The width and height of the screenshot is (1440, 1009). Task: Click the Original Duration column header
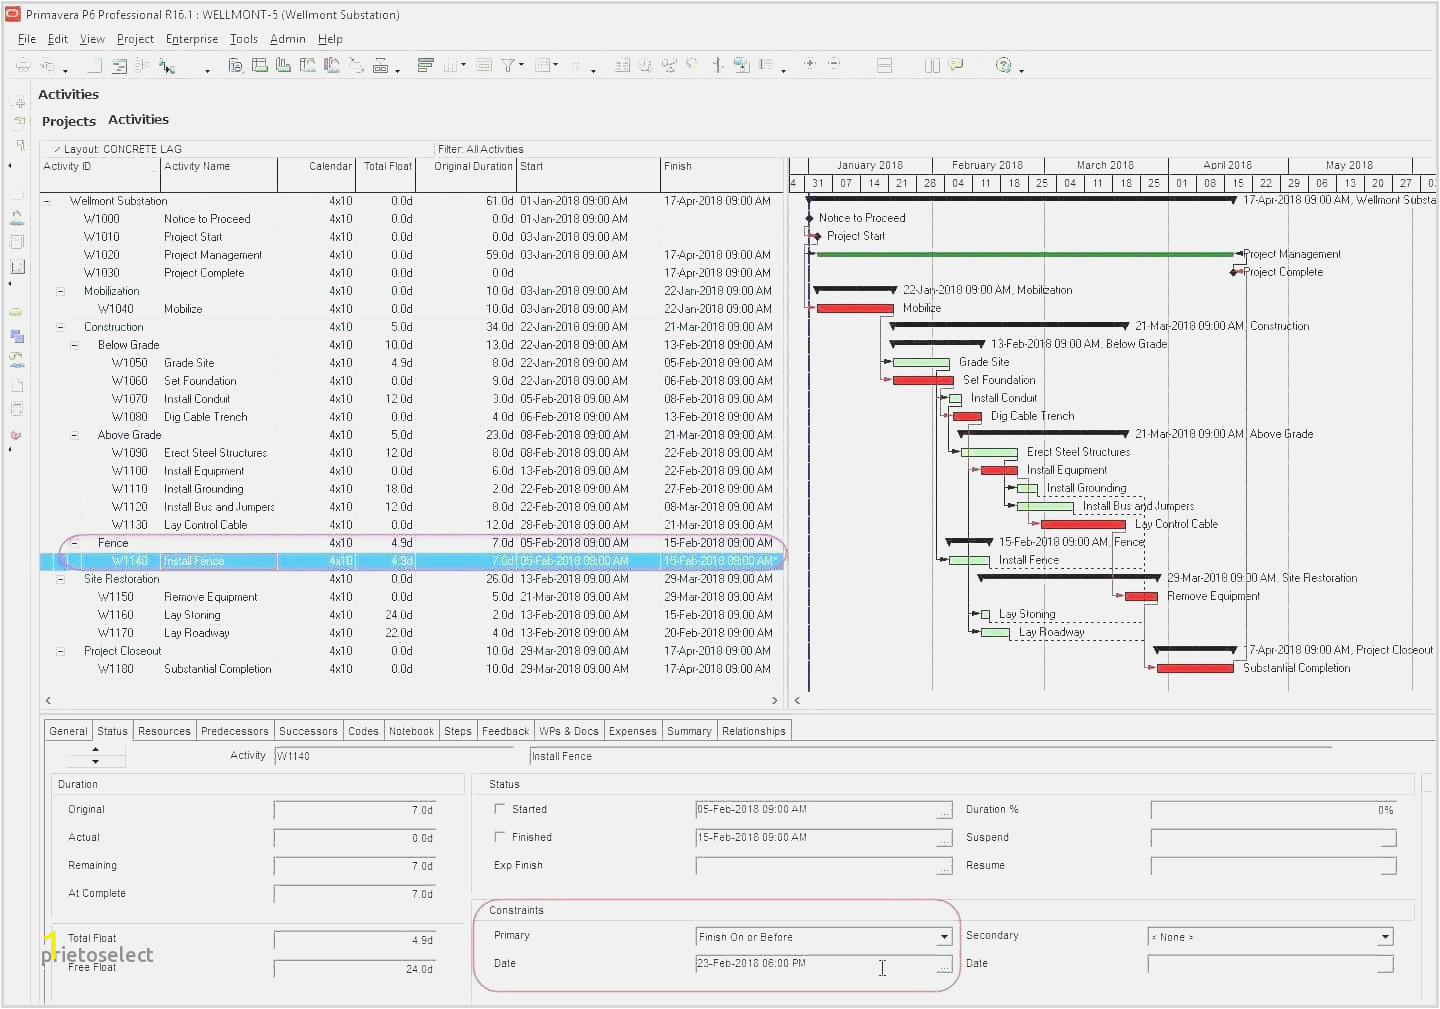467,174
